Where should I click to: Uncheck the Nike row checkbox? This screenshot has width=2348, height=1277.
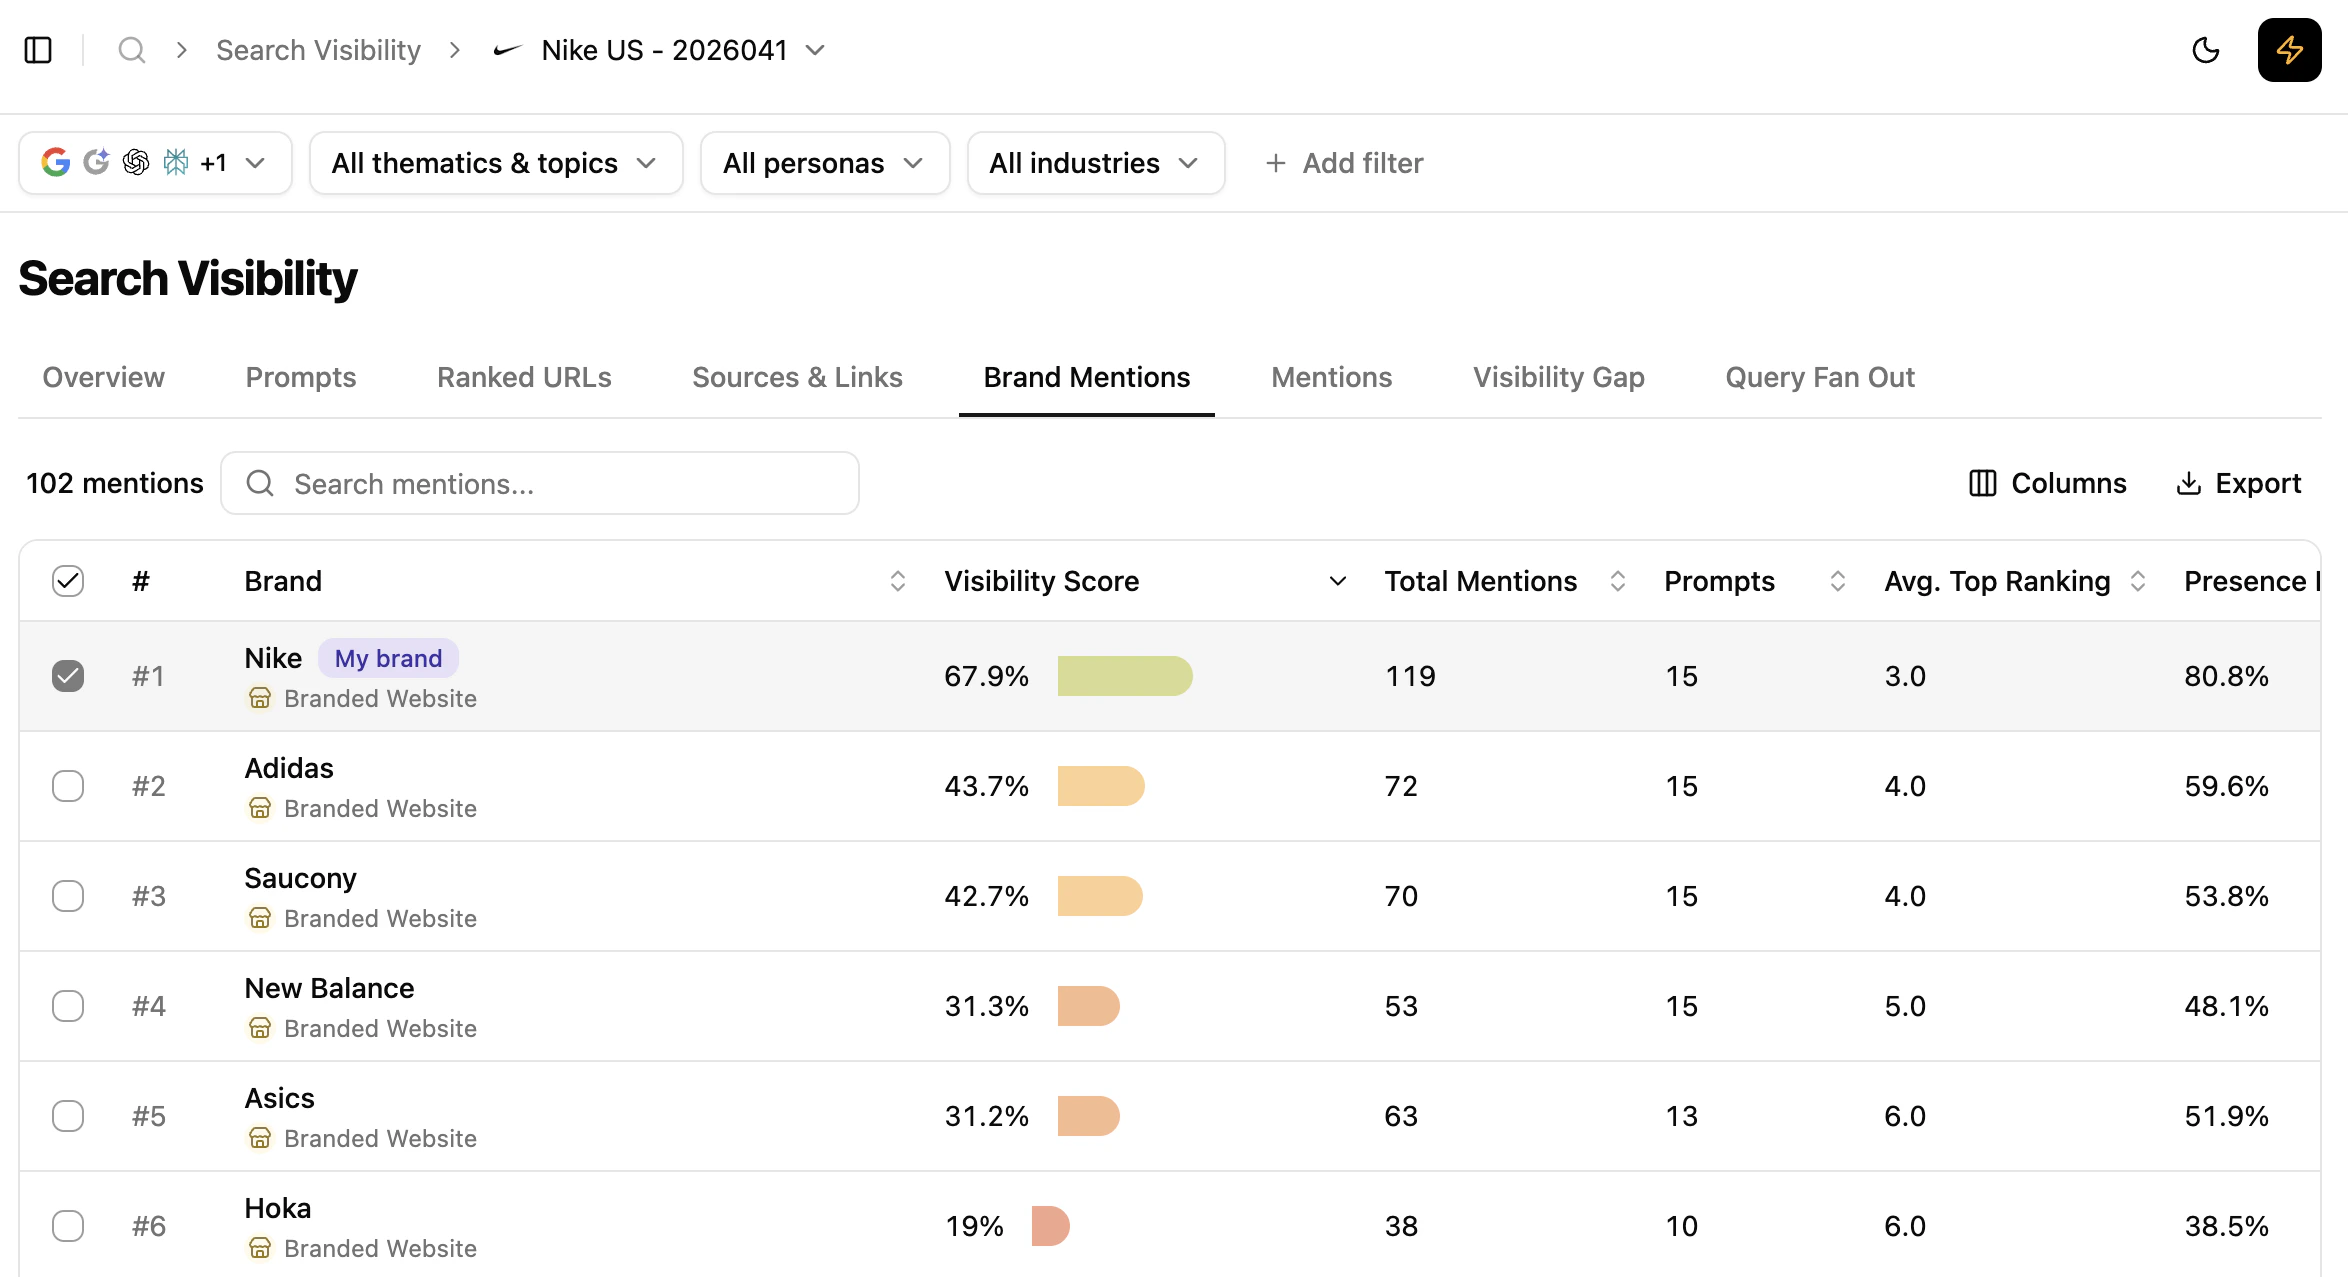pos(68,676)
